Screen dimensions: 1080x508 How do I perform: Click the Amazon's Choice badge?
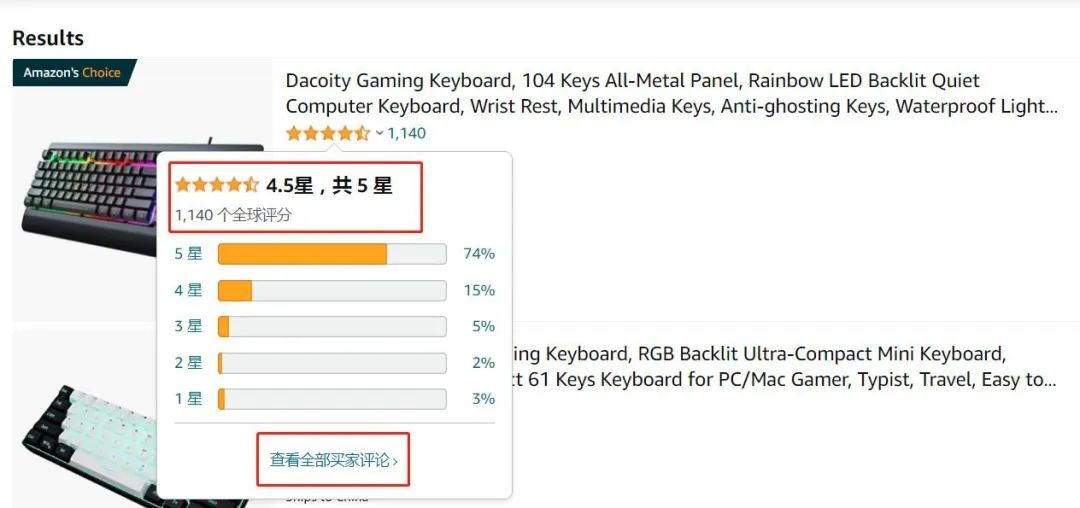[74, 72]
